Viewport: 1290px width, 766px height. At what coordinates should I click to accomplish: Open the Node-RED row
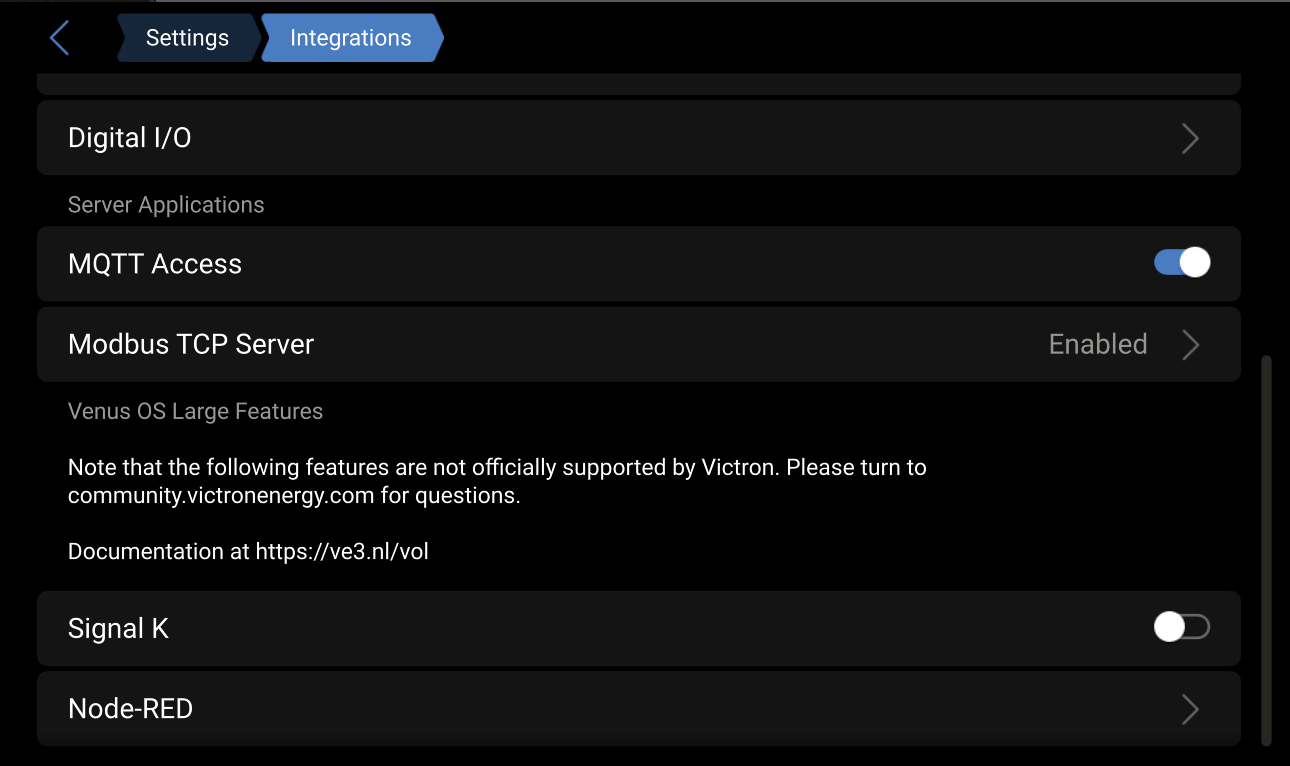(600, 709)
